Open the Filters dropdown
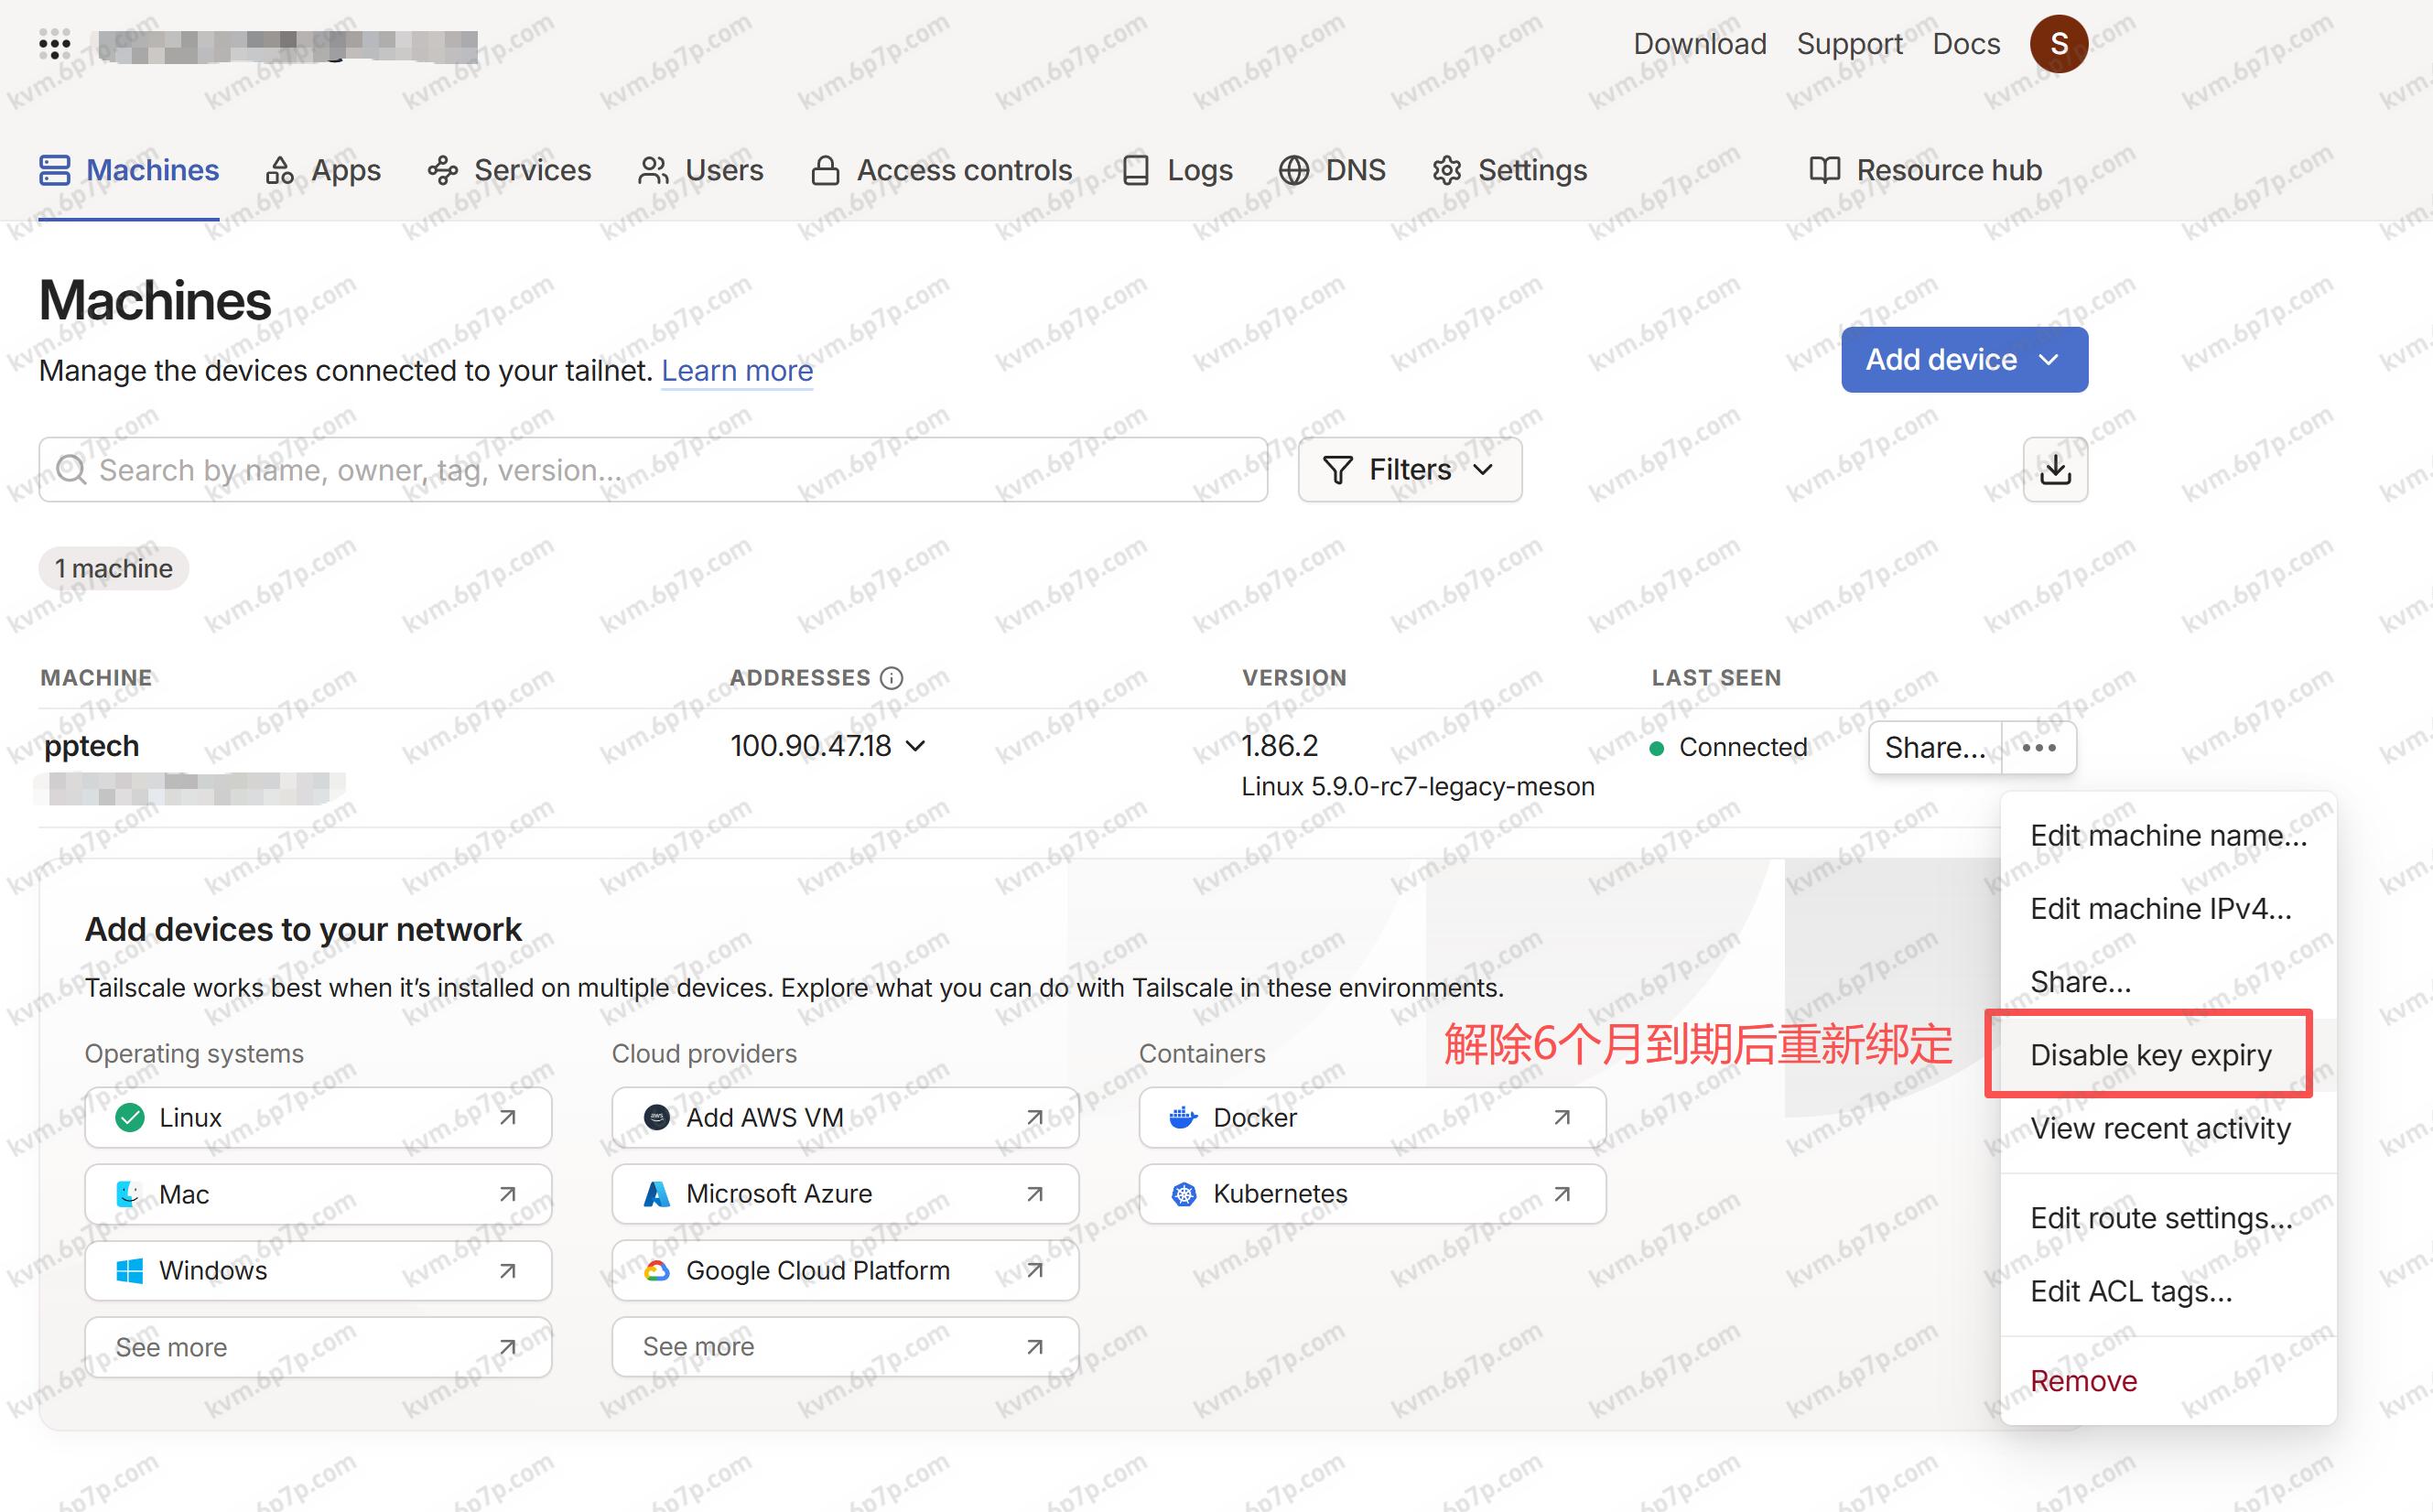The height and width of the screenshot is (1512, 2433). click(x=1409, y=469)
